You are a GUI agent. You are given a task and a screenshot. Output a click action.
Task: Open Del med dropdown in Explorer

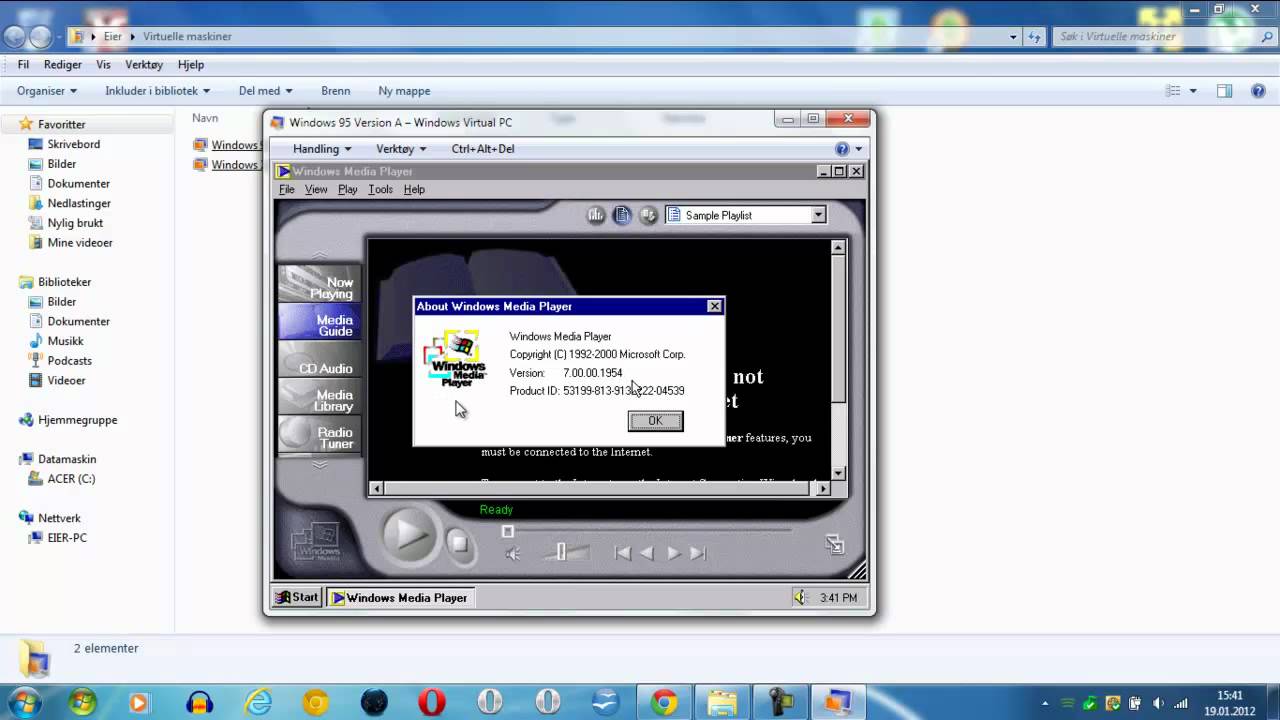pyautogui.click(x=266, y=91)
